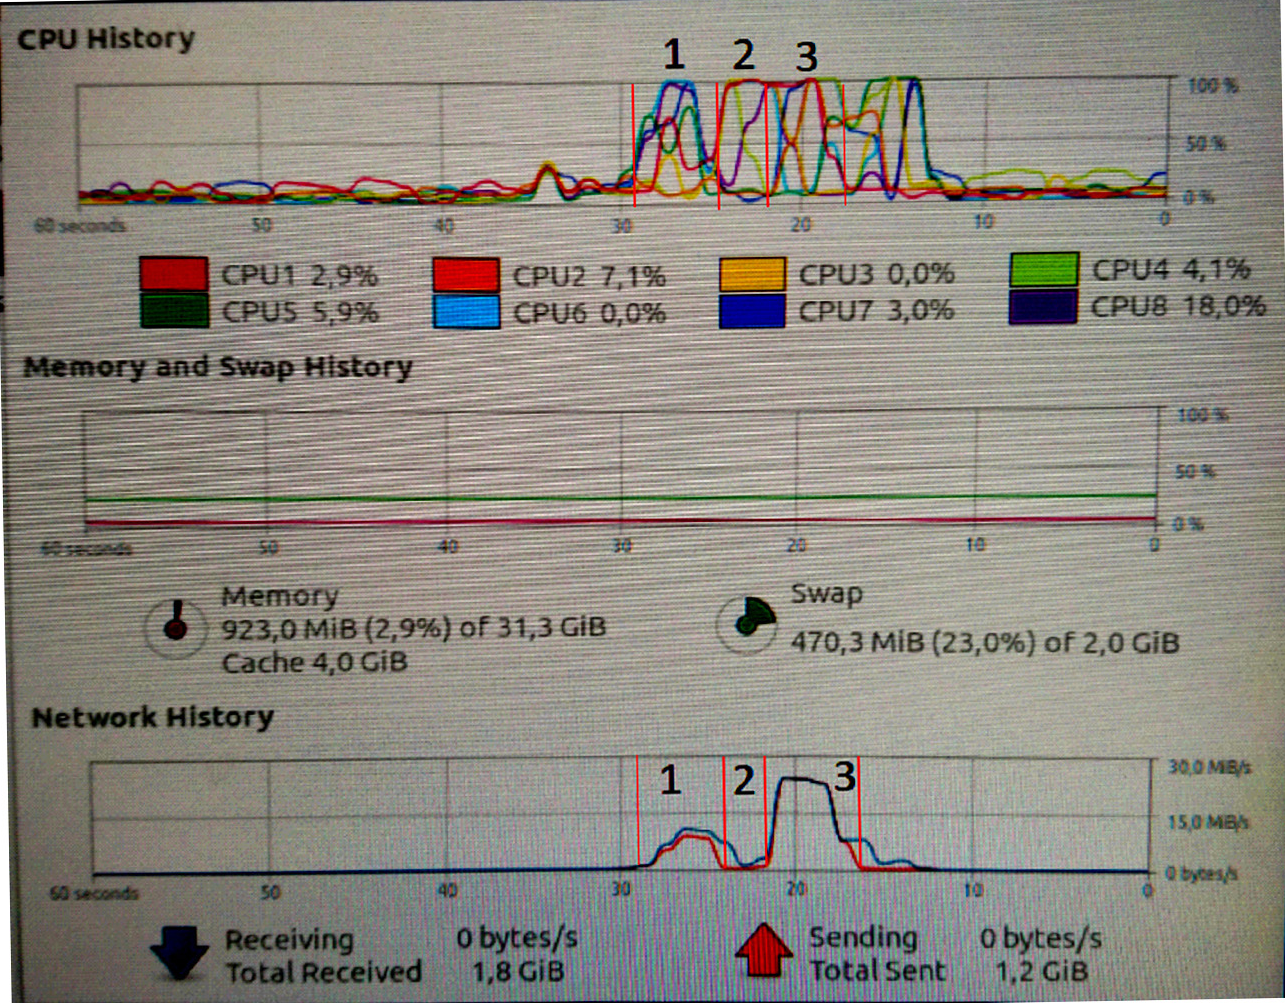Click the CPU3 0,0% label
Screen dimensions: 1285x1003
(877, 273)
